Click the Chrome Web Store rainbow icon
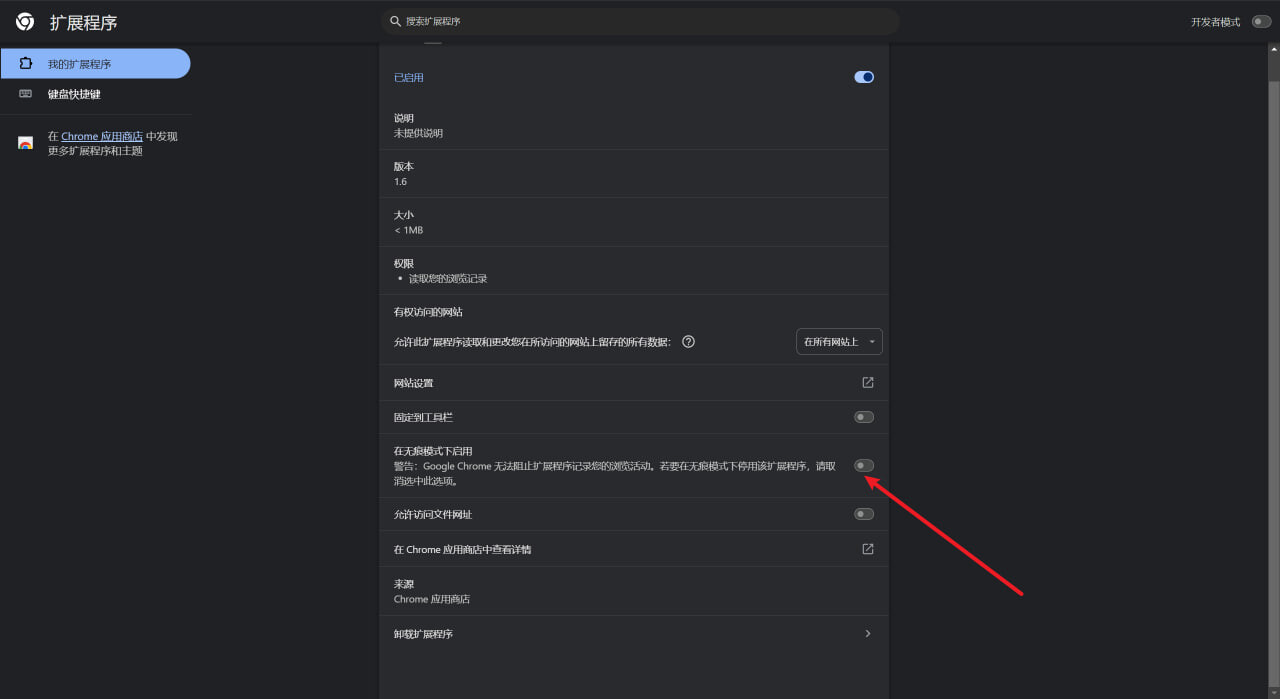The width and height of the screenshot is (1280, 699). click(26, 143)
